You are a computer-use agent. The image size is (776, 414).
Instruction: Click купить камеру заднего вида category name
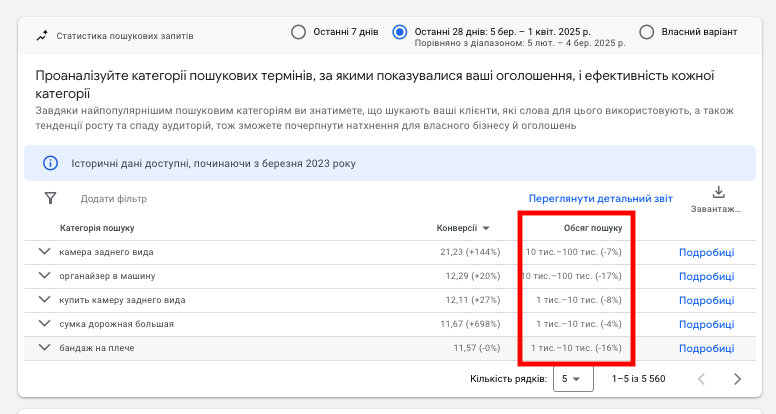tap(122, 300)
